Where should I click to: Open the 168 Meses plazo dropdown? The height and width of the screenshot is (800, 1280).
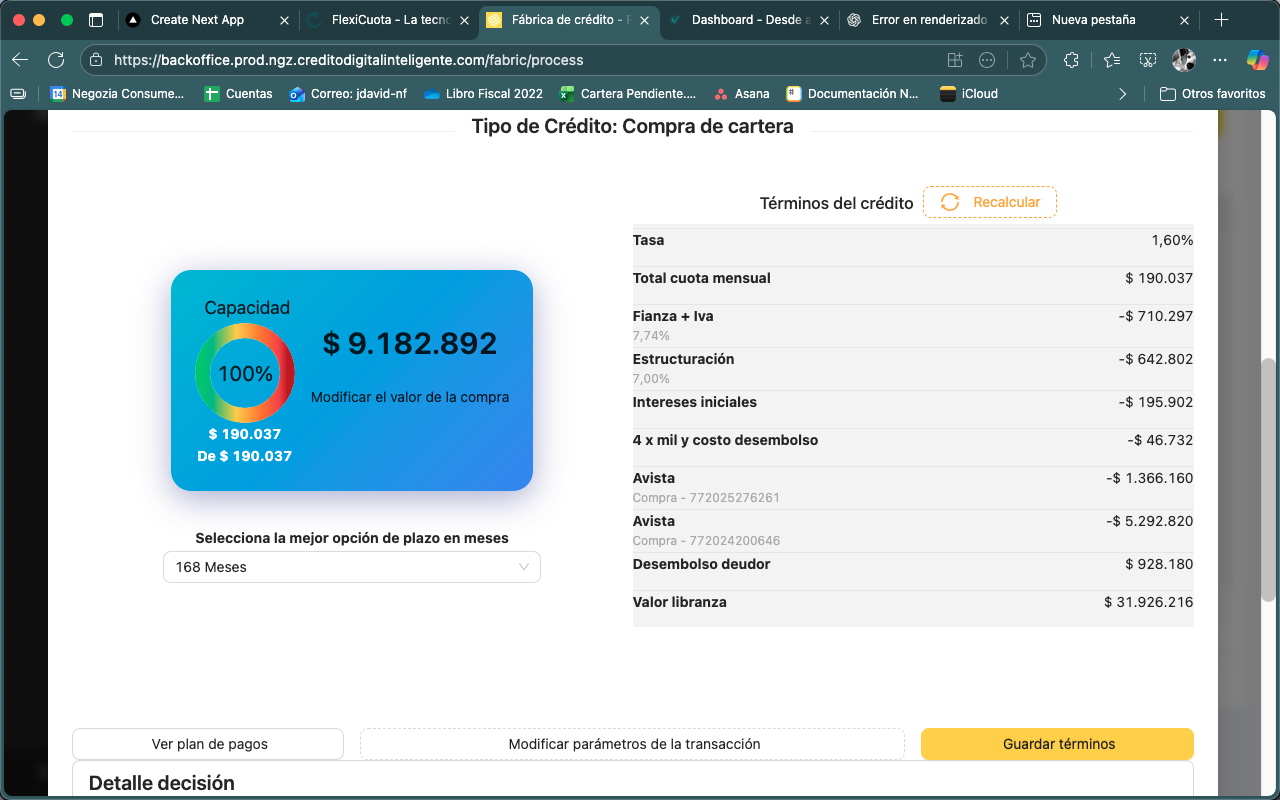click(351, 567)
